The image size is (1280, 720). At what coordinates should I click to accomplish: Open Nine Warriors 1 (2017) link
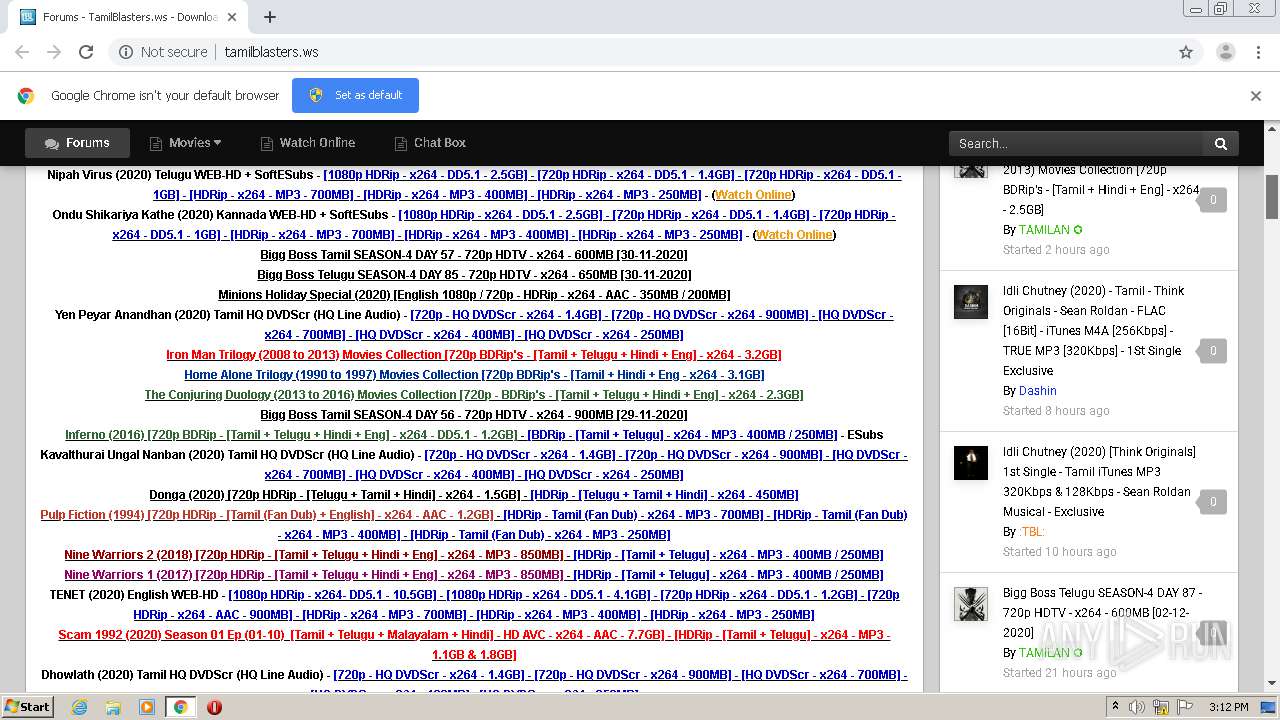(315, 575)
